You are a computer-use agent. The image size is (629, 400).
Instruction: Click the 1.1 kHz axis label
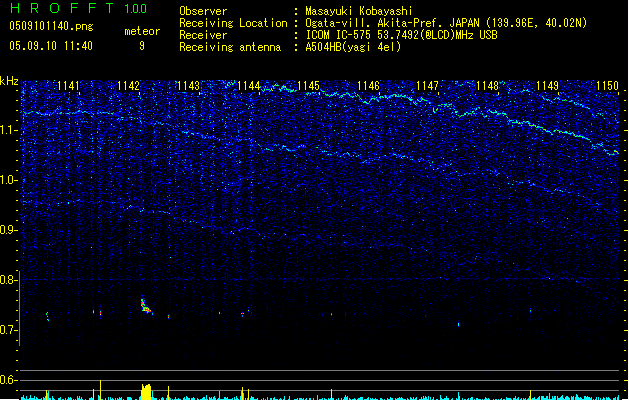click(x=9, y=130)
